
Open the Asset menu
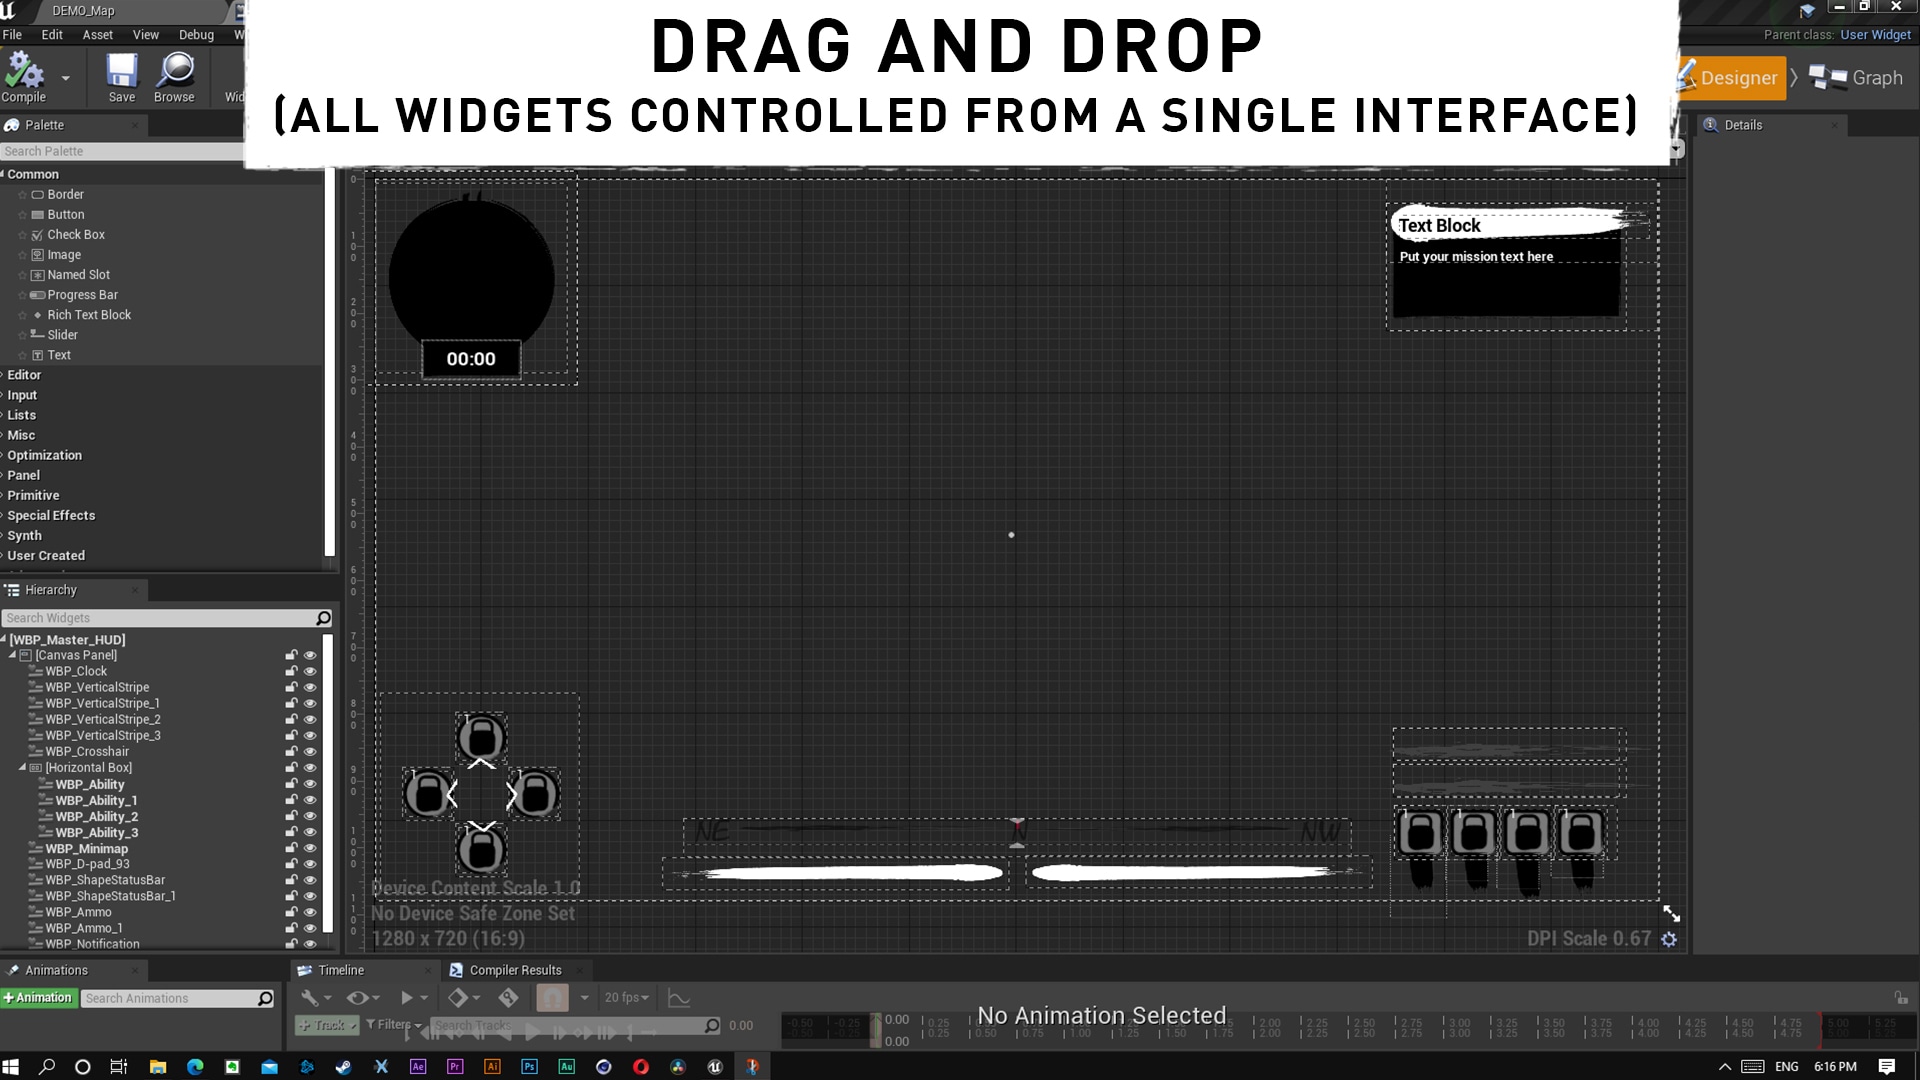click(97, 34)
